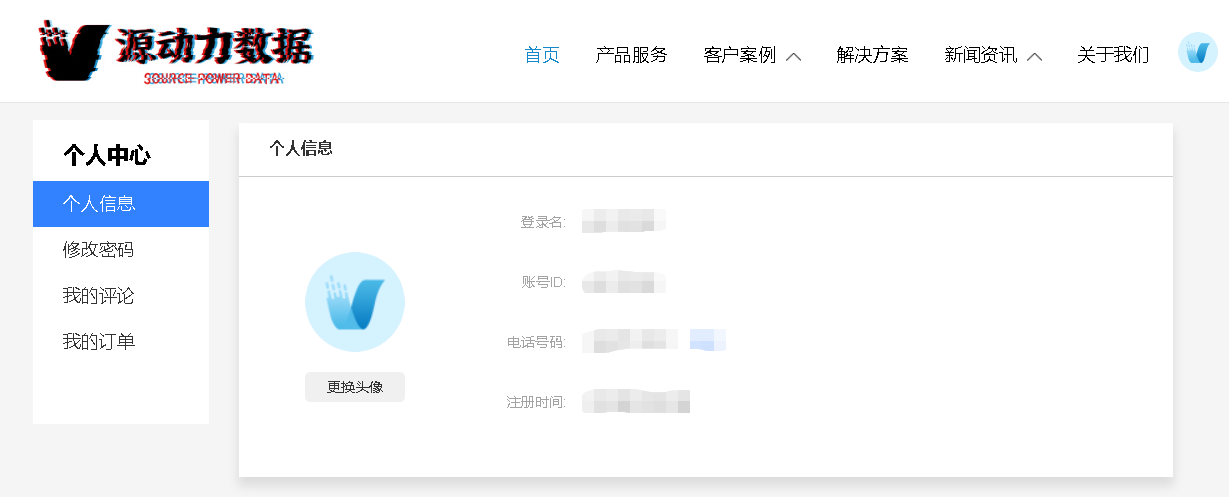Open the user avatar icon in navbar
This screenshot has width=1229, height=497.
click(x=1197, y=52)
